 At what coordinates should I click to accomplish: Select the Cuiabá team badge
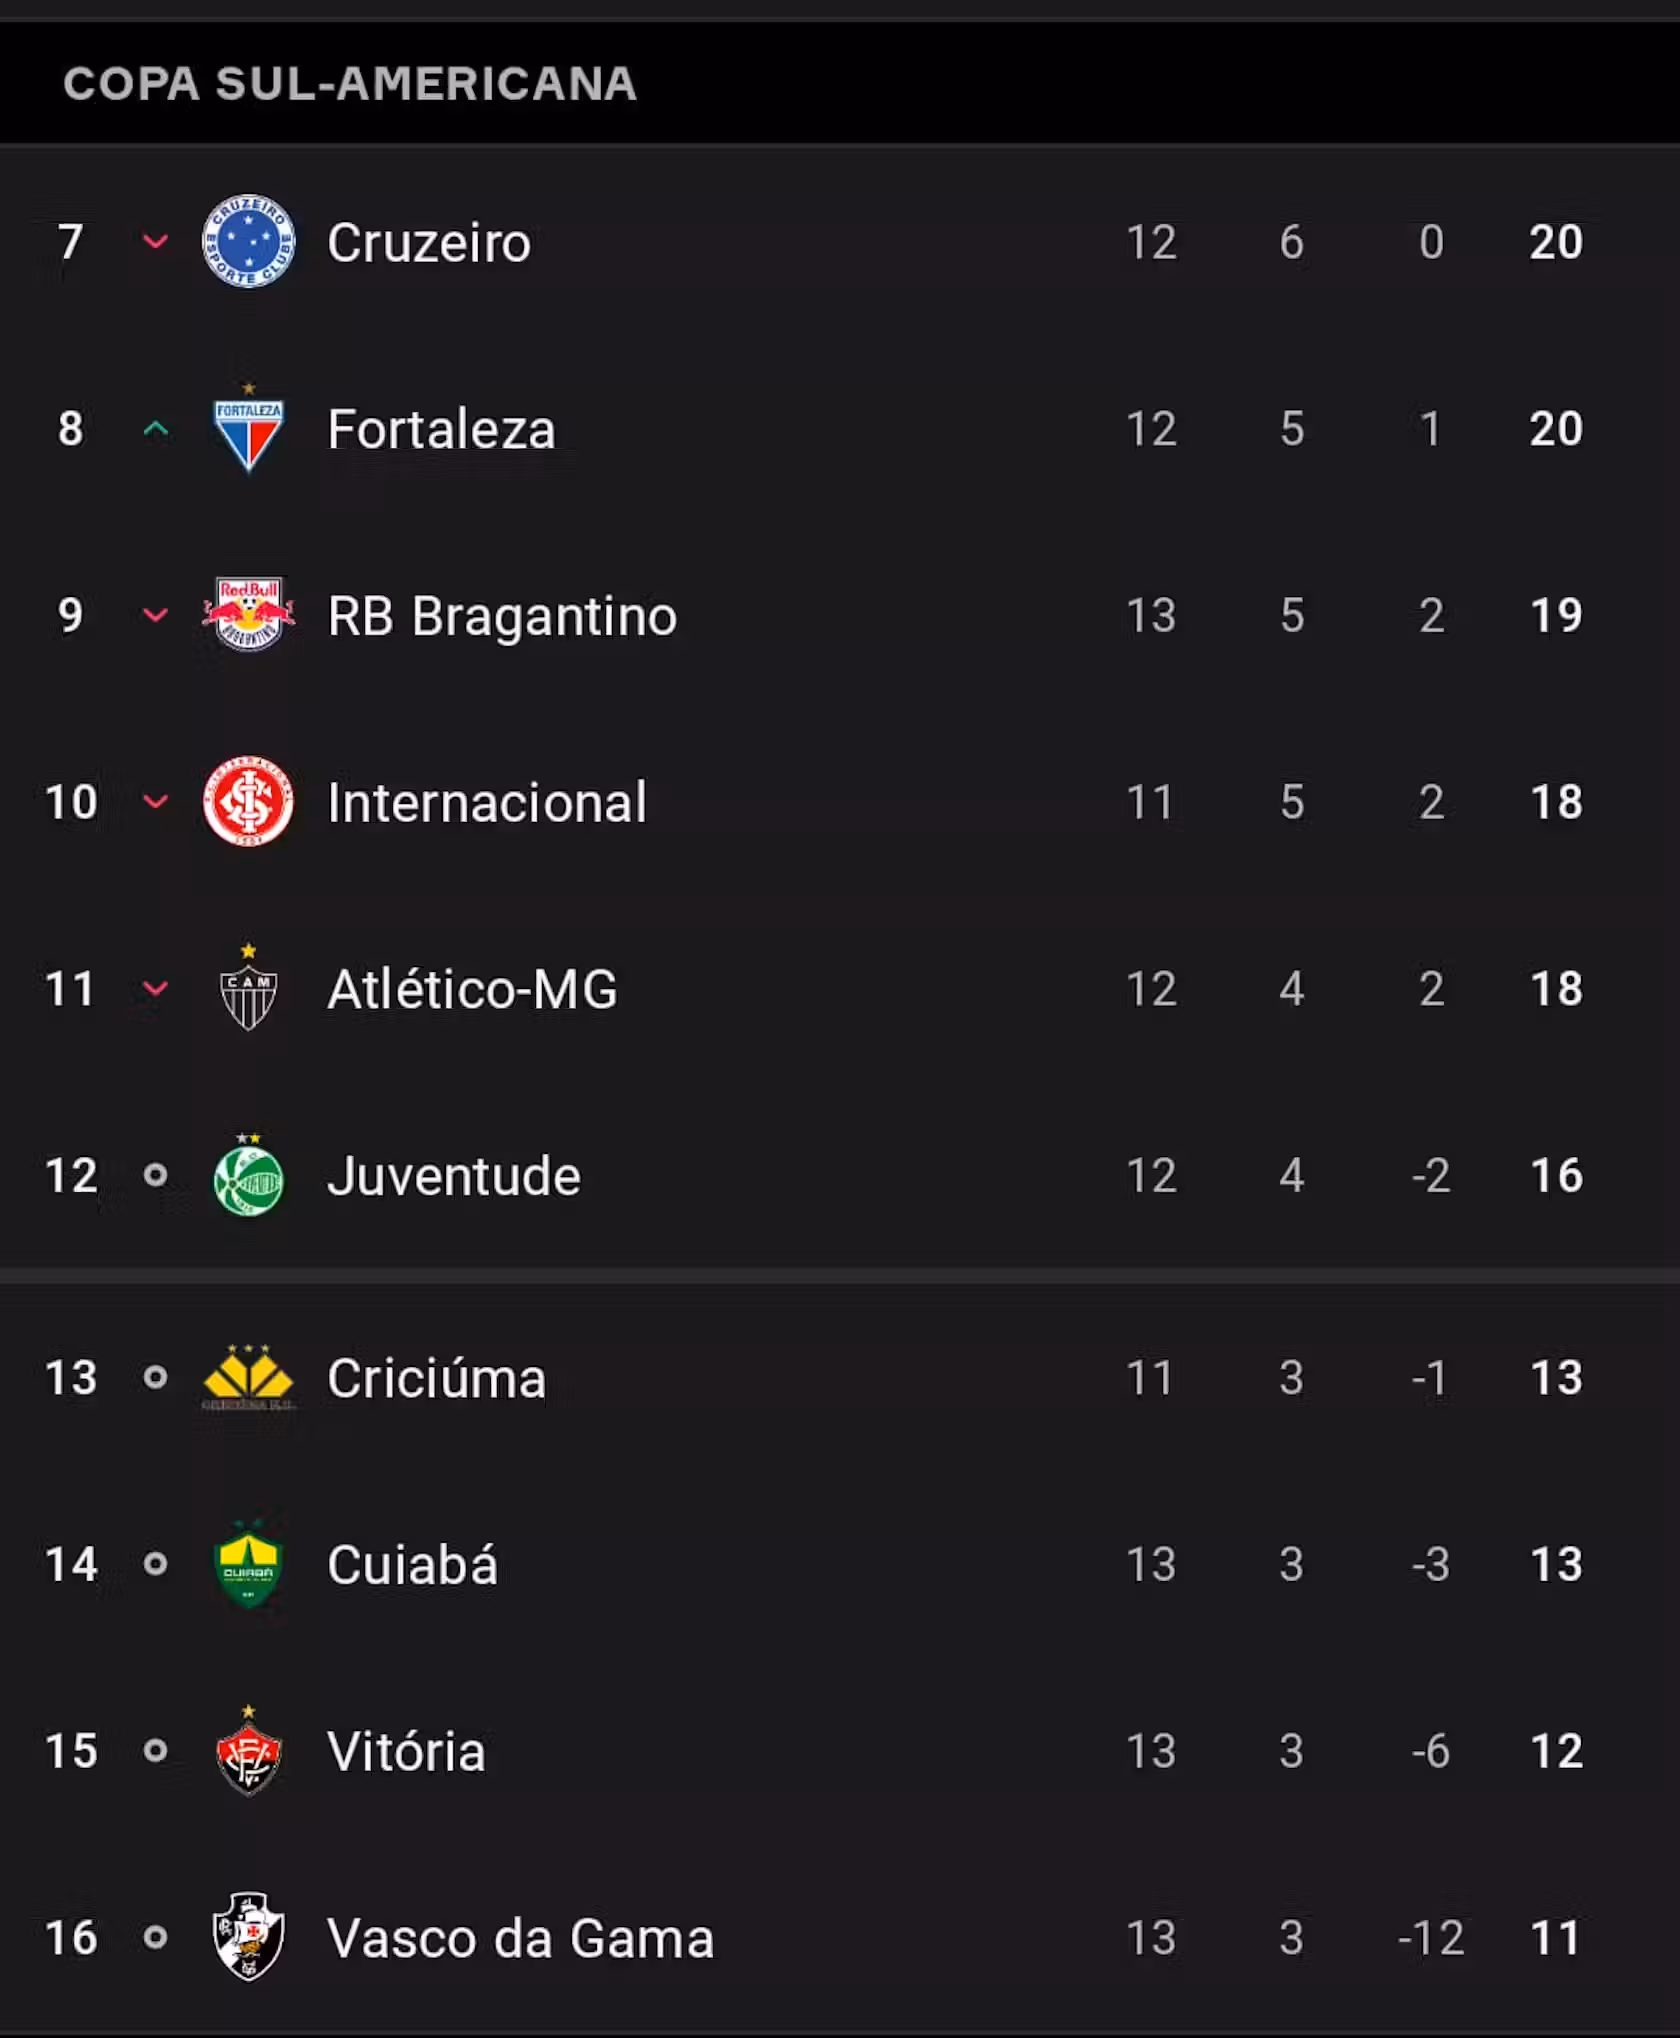point(248,1563)
